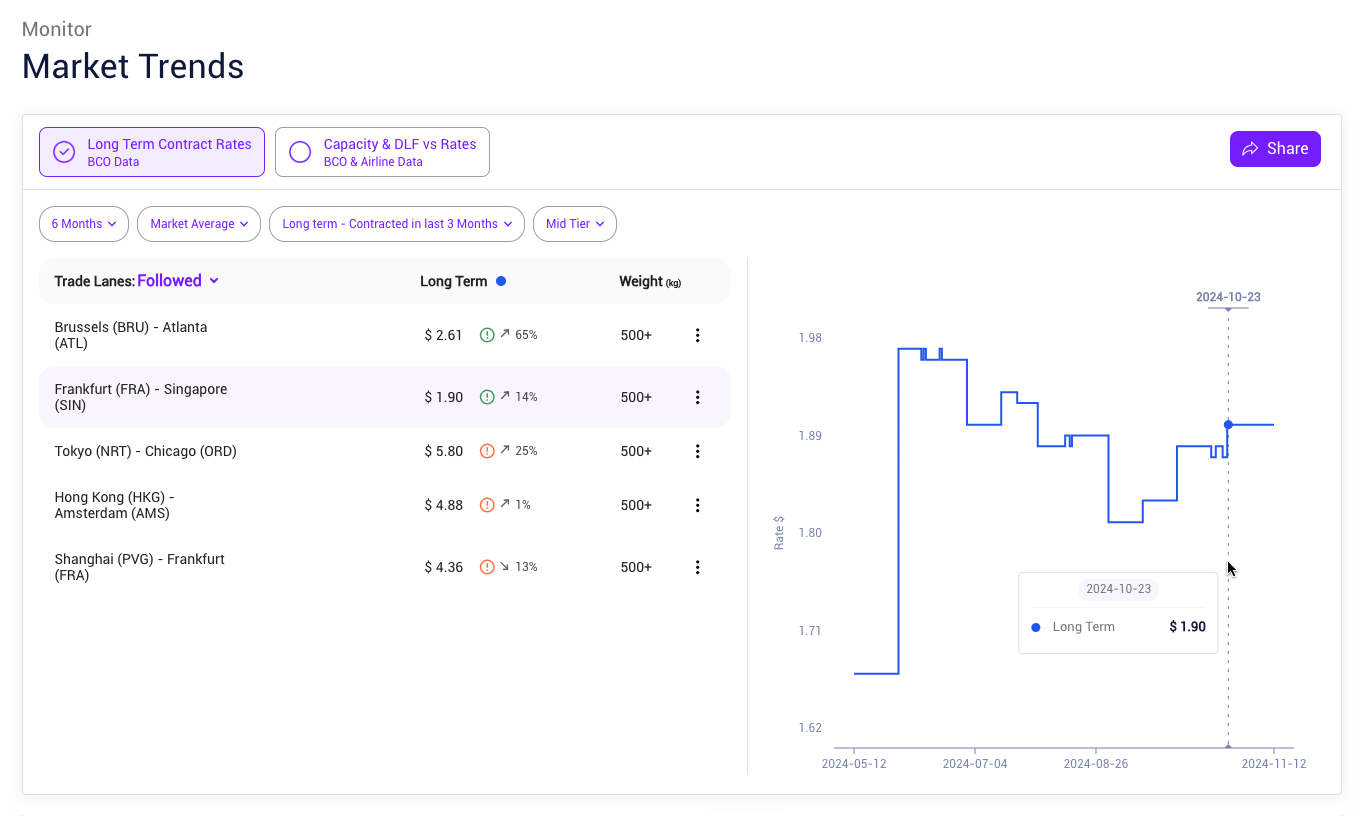Click the Rate $ axis label
This screenshot has width=1364, height=816.
tap(779, 533)
